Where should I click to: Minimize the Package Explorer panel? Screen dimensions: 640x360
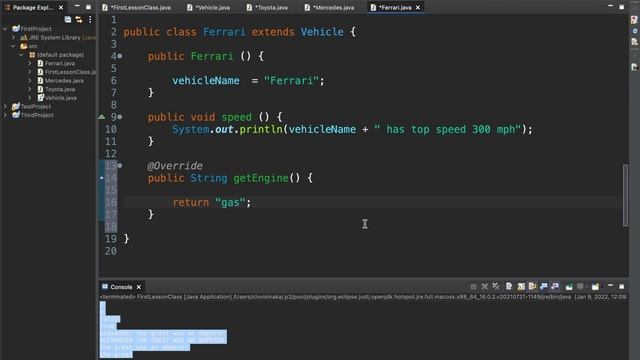point(77,7)
